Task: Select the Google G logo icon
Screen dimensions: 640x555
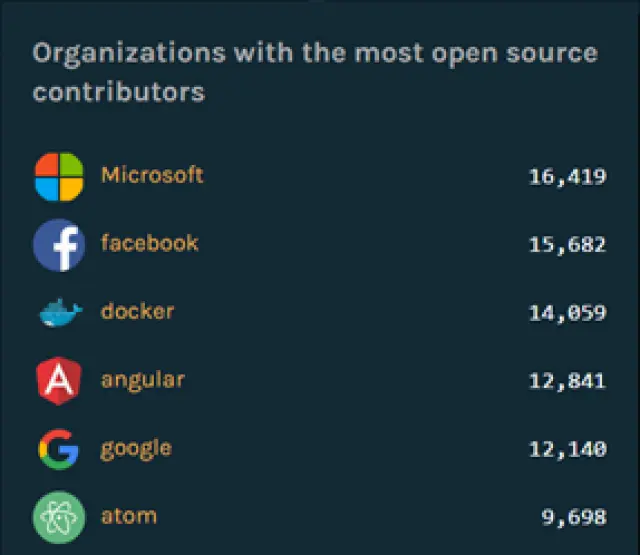Action: point(59,450)
